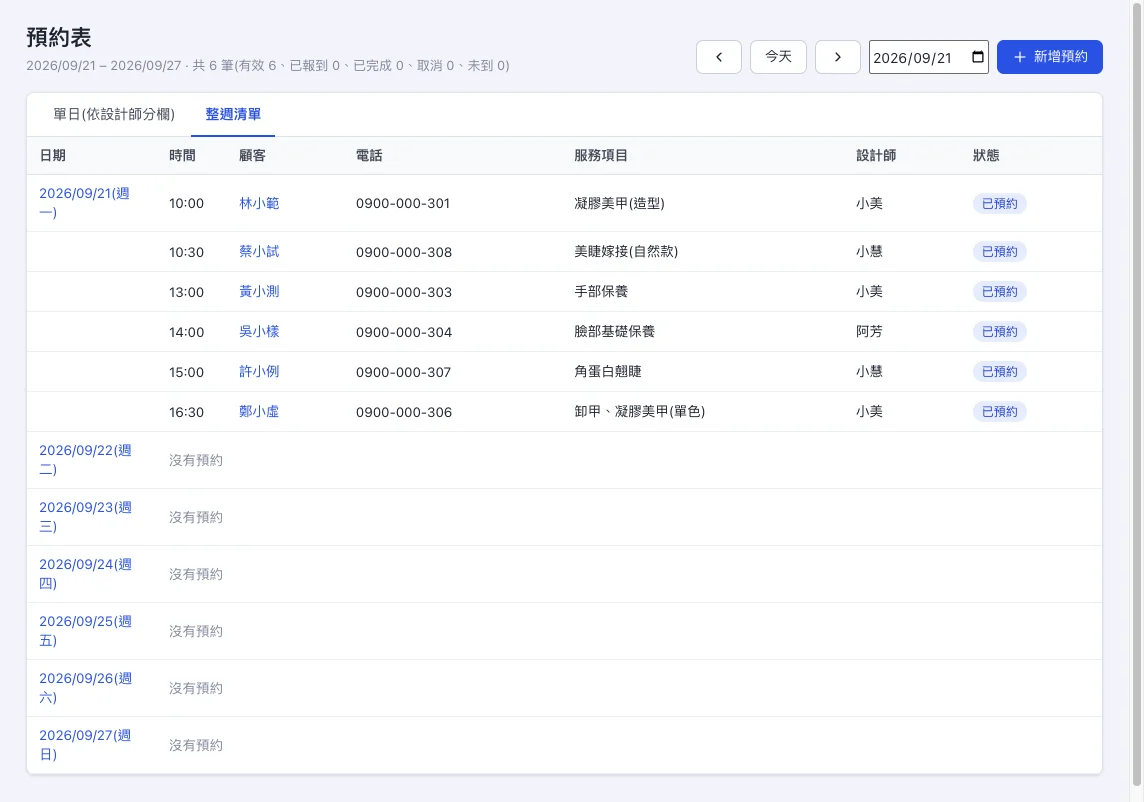Click the 14:00 time cell
1144x802 pixels.
pos(186,332)
